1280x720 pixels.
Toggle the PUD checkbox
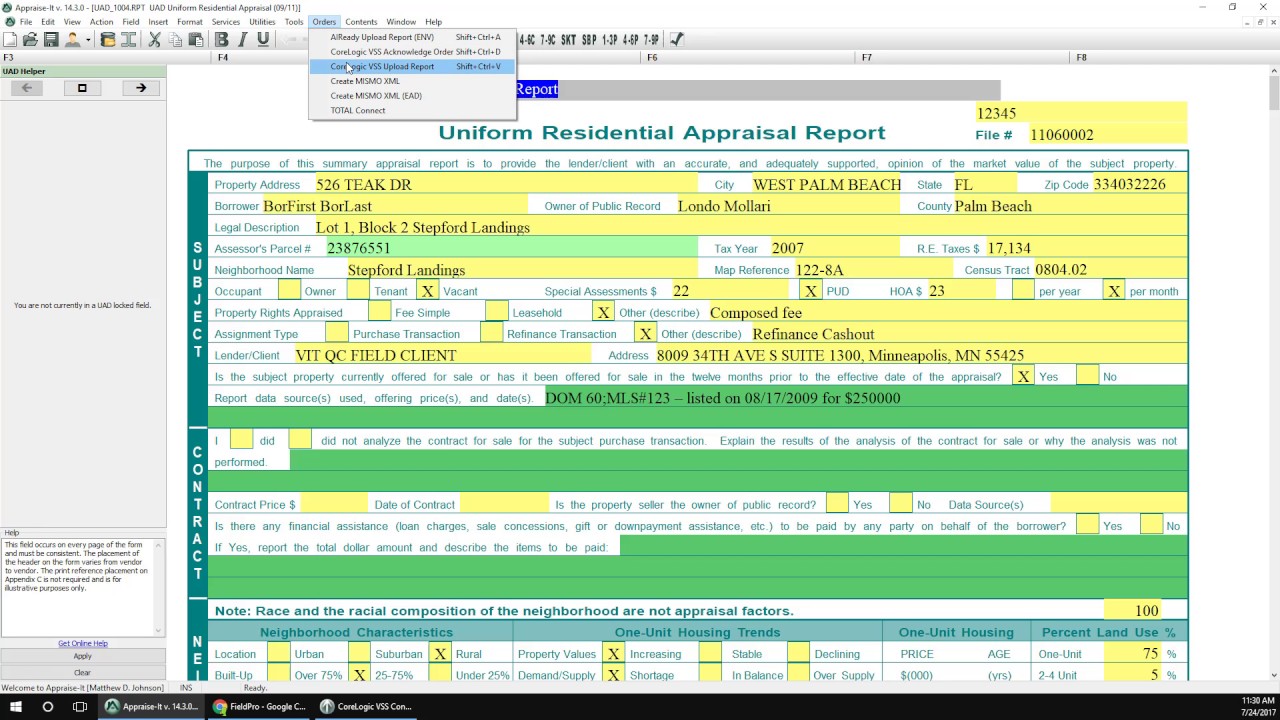tap(811, 291)
